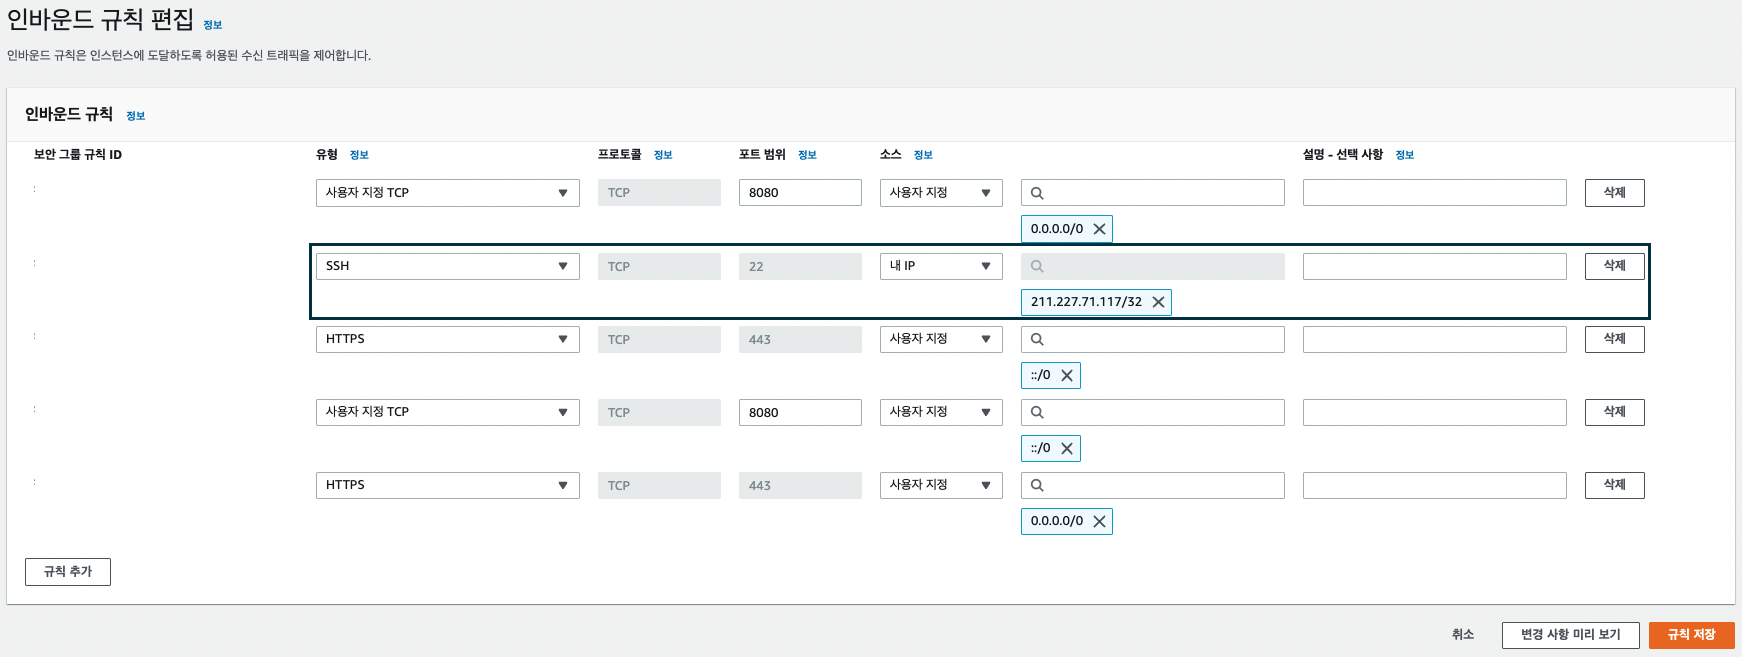Delete the 8080 rule with source ::/0

pos(1615,412)
